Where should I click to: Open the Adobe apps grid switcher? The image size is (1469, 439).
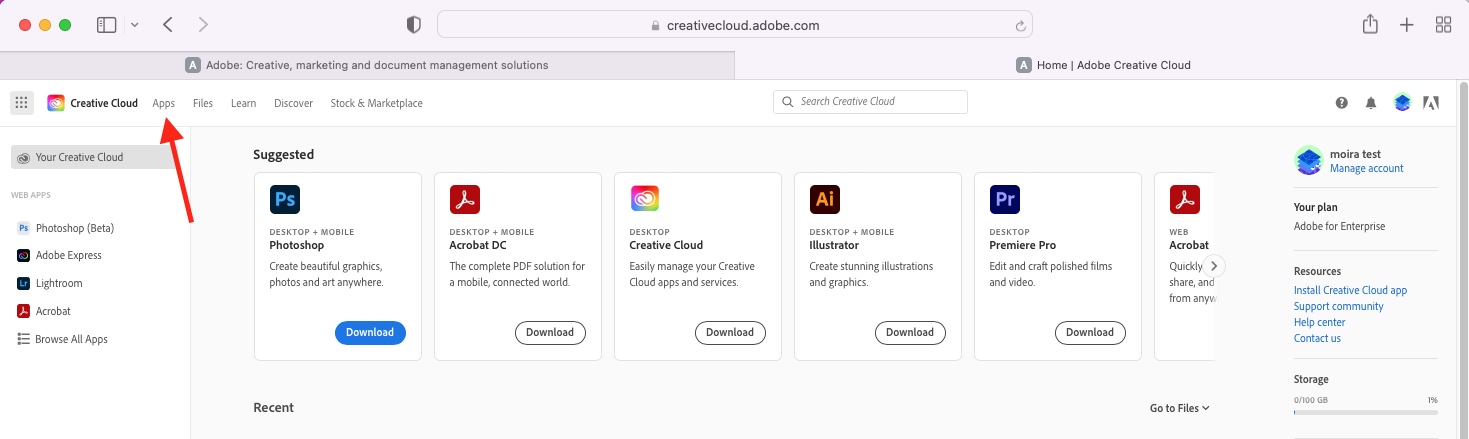pyautogui.click(x=22, y=102)
